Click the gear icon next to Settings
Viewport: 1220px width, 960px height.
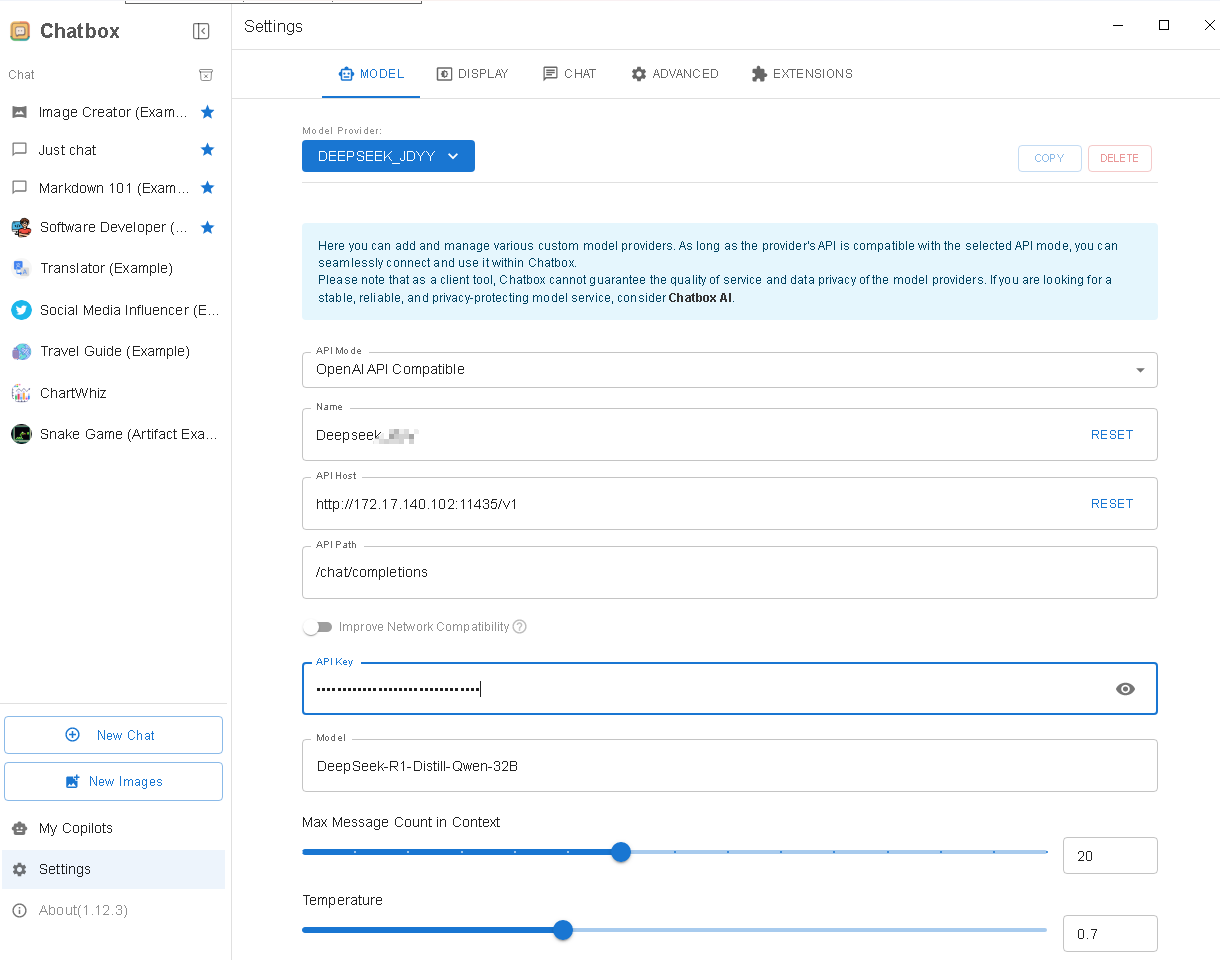[19, 869]
